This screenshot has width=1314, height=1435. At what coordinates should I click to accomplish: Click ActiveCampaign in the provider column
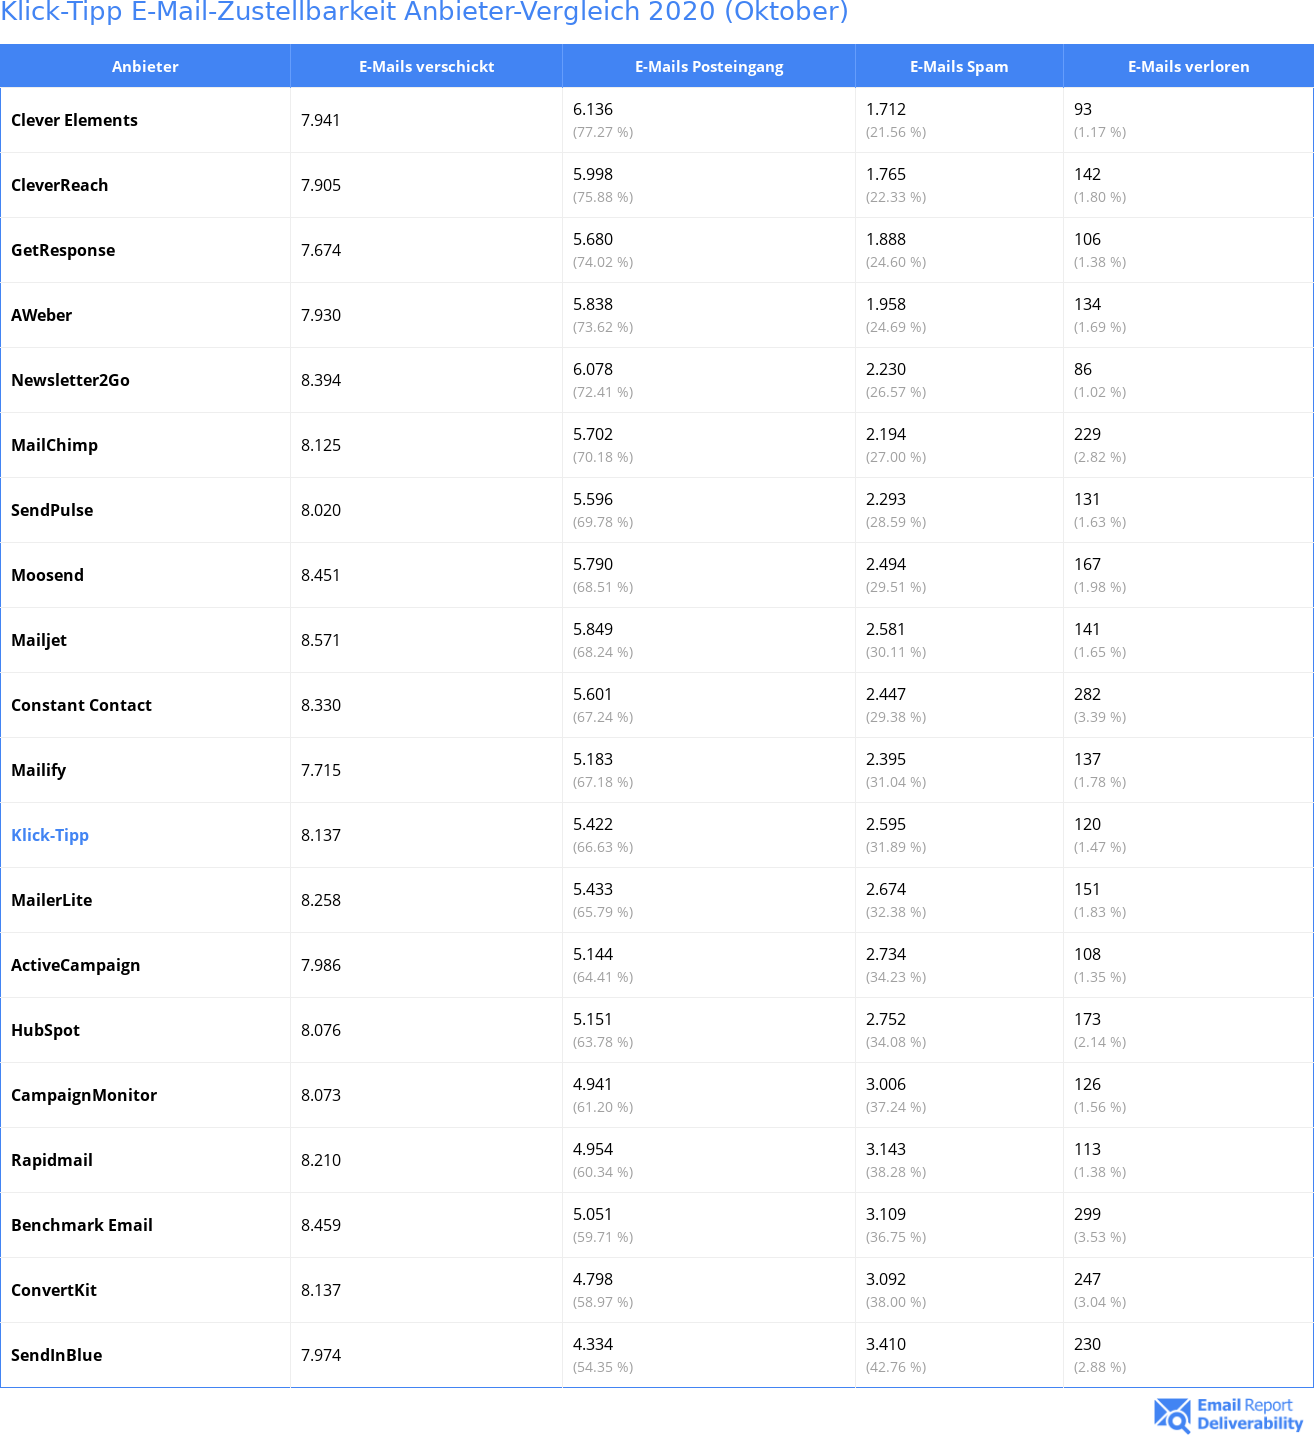(x=75, y=965)
